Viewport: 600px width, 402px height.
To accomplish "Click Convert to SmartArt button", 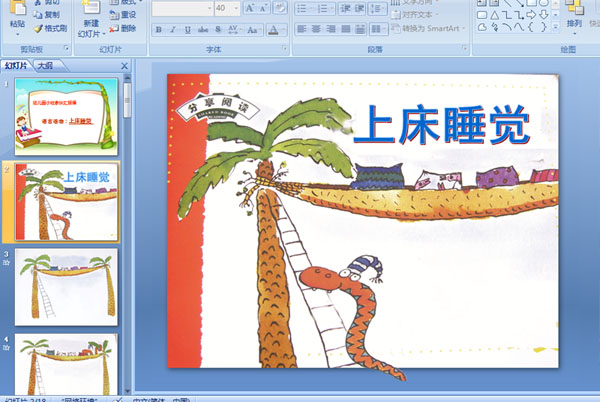I will tap(430, 28).
